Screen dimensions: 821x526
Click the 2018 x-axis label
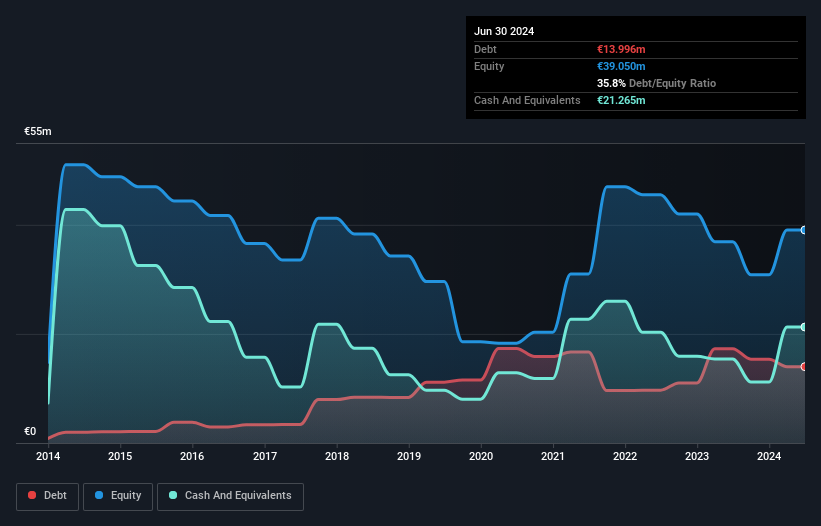point(337,456)
